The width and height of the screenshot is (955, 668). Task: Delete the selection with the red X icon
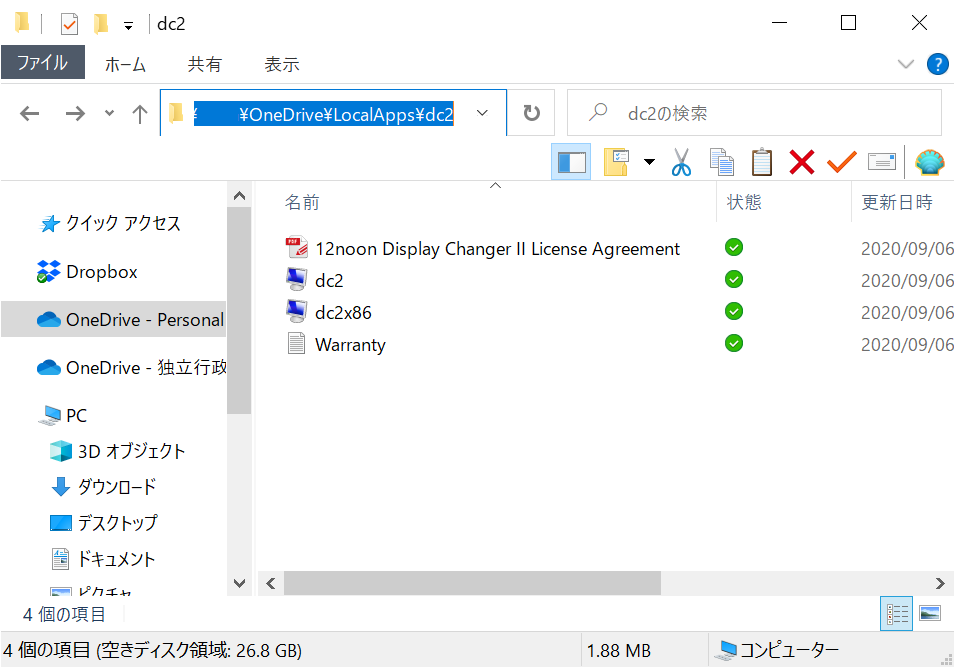coord(801,161)
